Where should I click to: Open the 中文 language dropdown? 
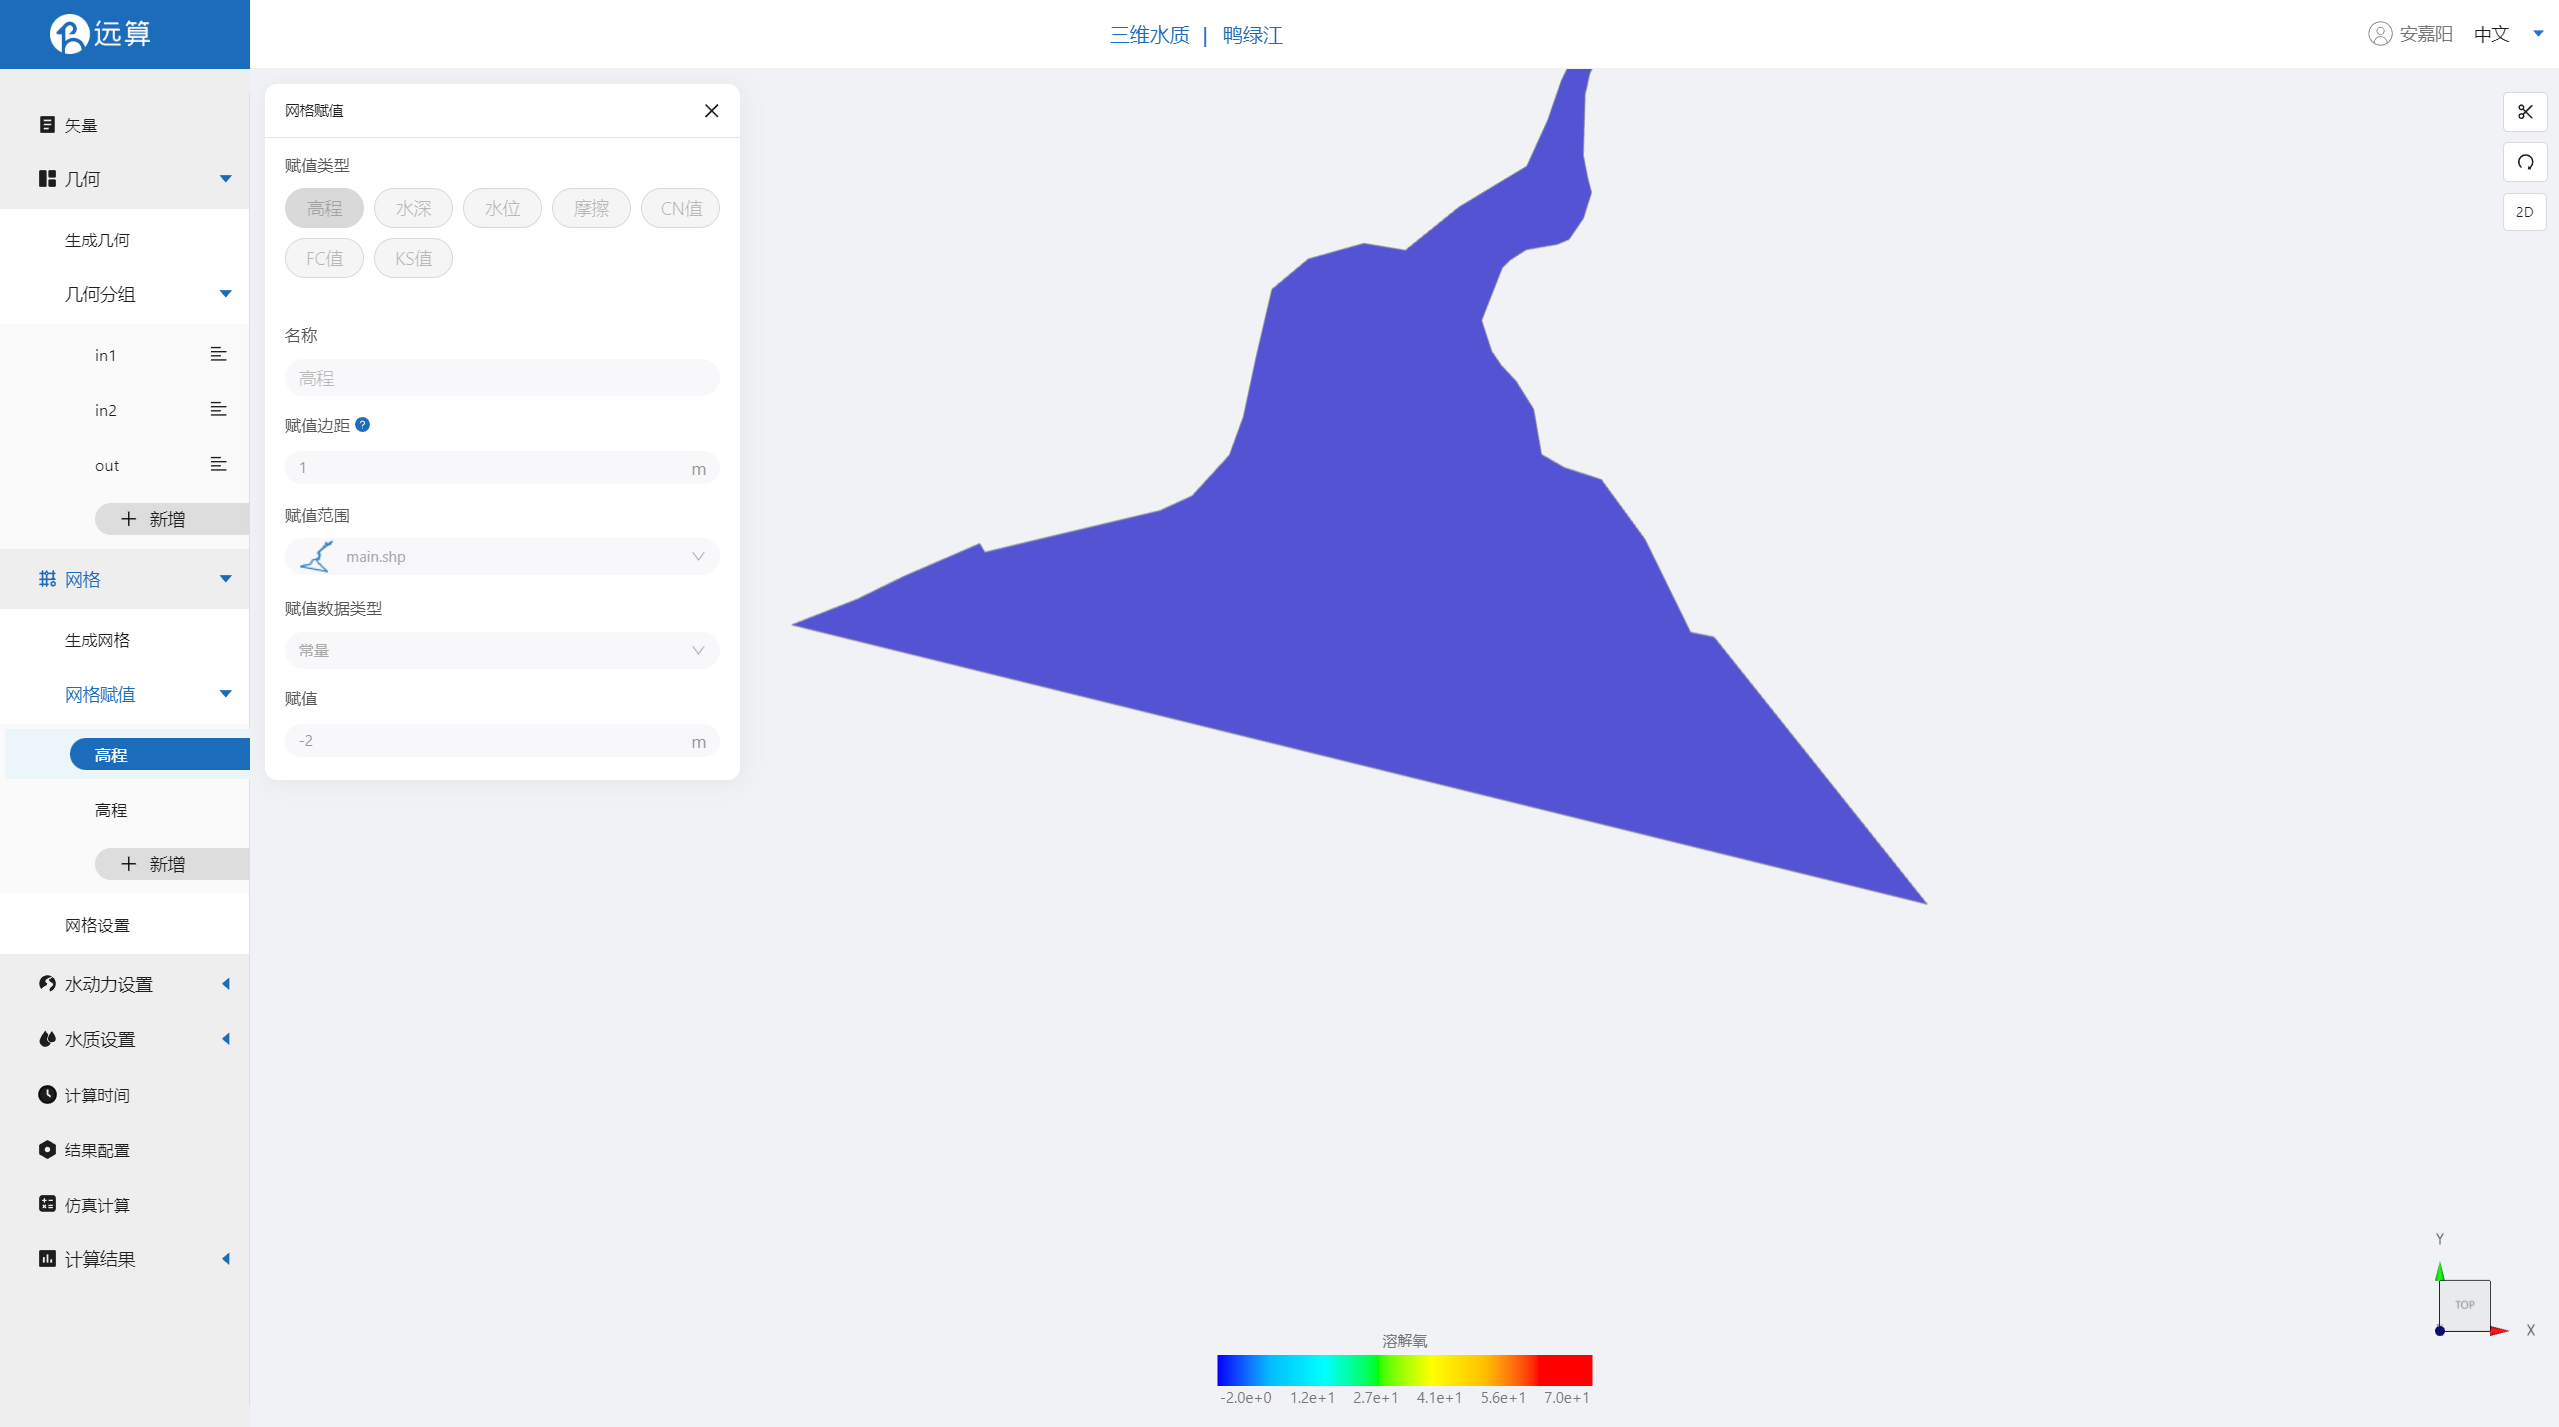(2508, 34)
